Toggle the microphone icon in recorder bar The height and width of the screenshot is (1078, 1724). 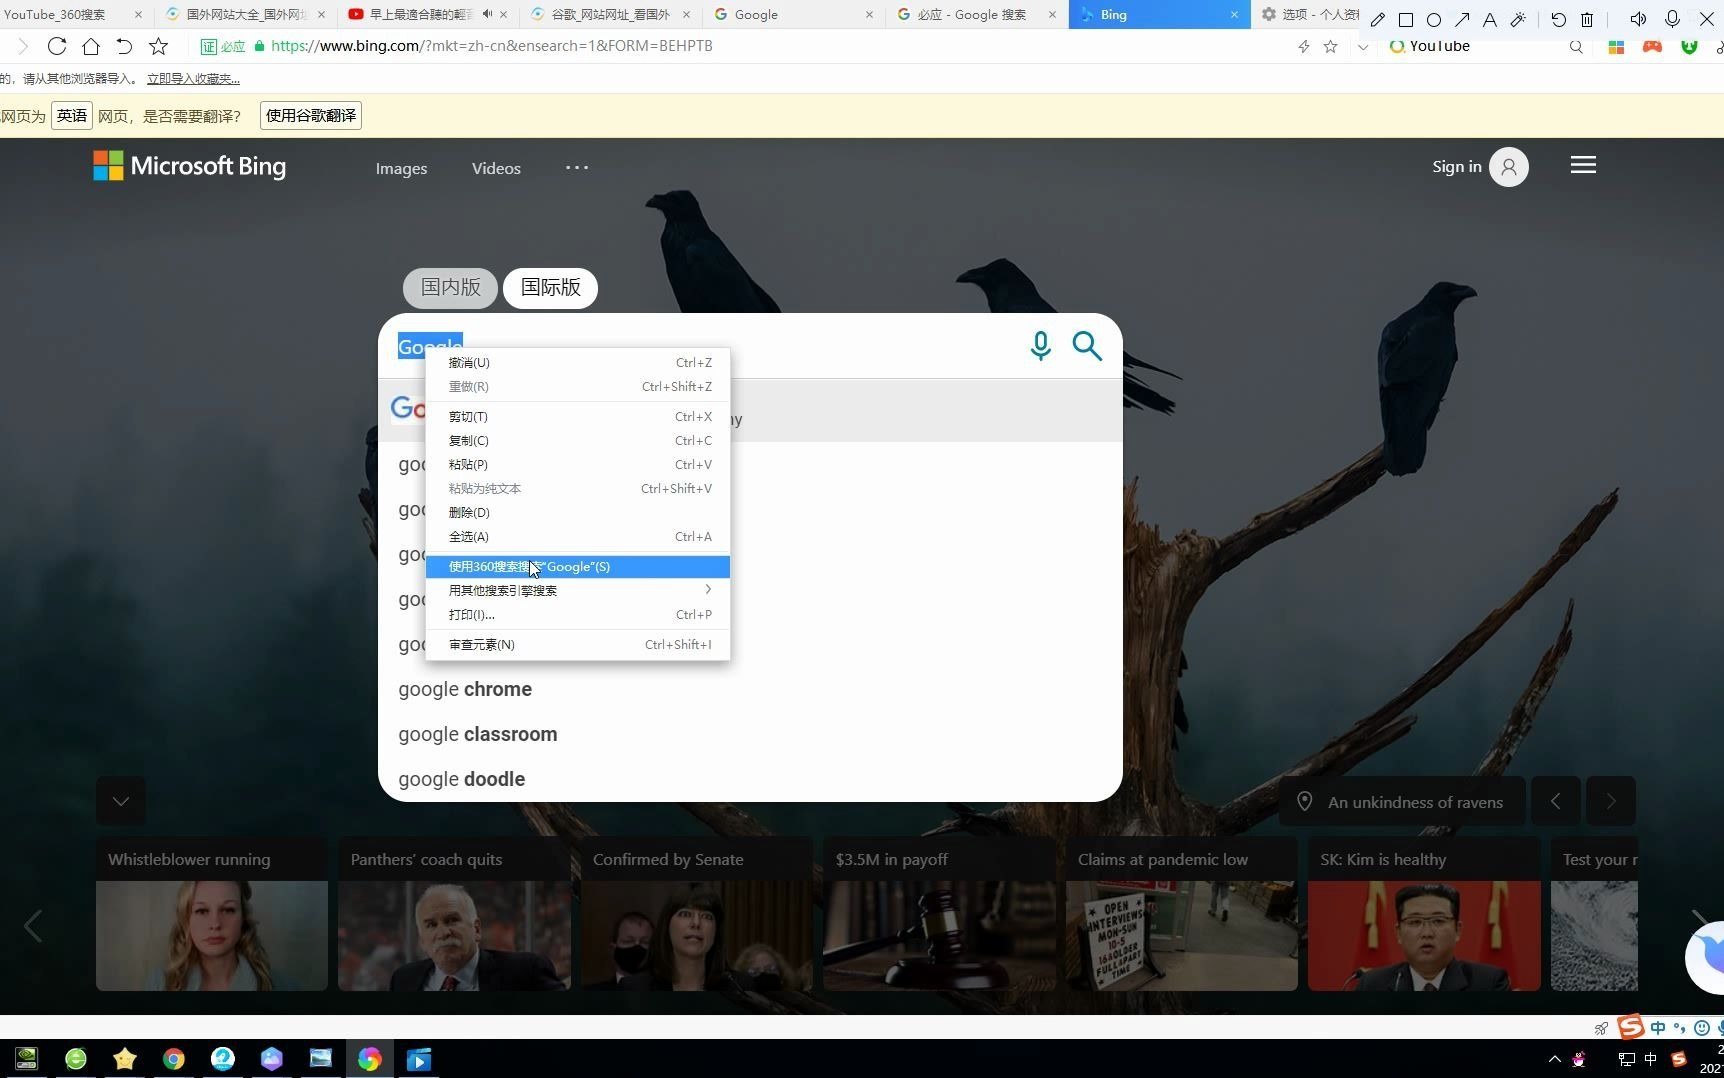pyautogui.click(x=1672, y=19)
